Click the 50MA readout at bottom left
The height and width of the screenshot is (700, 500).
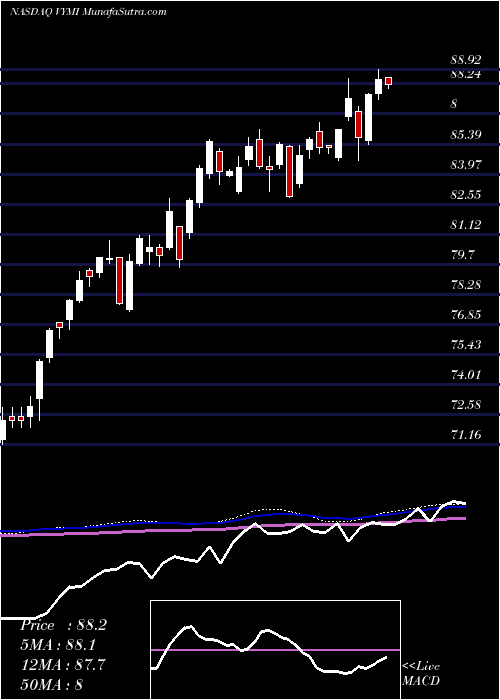[x=52, y=684]
